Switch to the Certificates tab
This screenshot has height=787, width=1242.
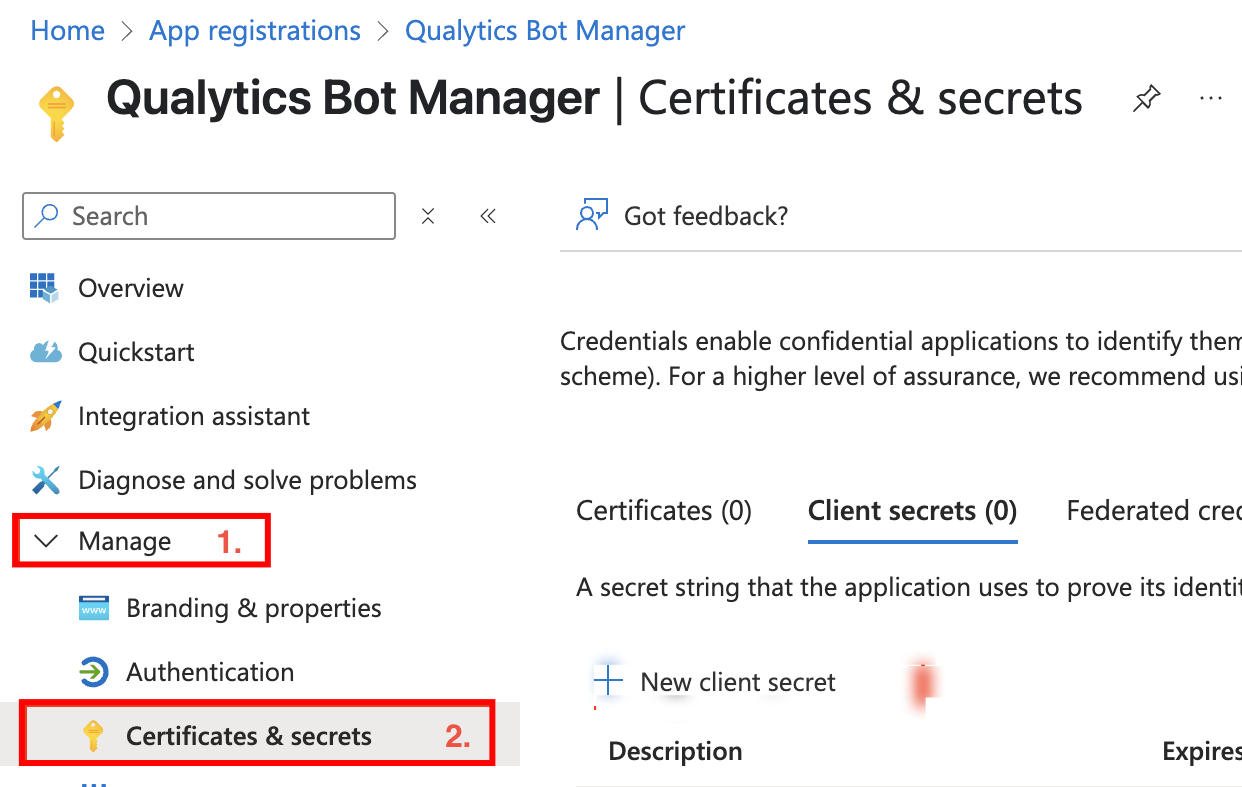pyautogui.click(x=663, y=511)
